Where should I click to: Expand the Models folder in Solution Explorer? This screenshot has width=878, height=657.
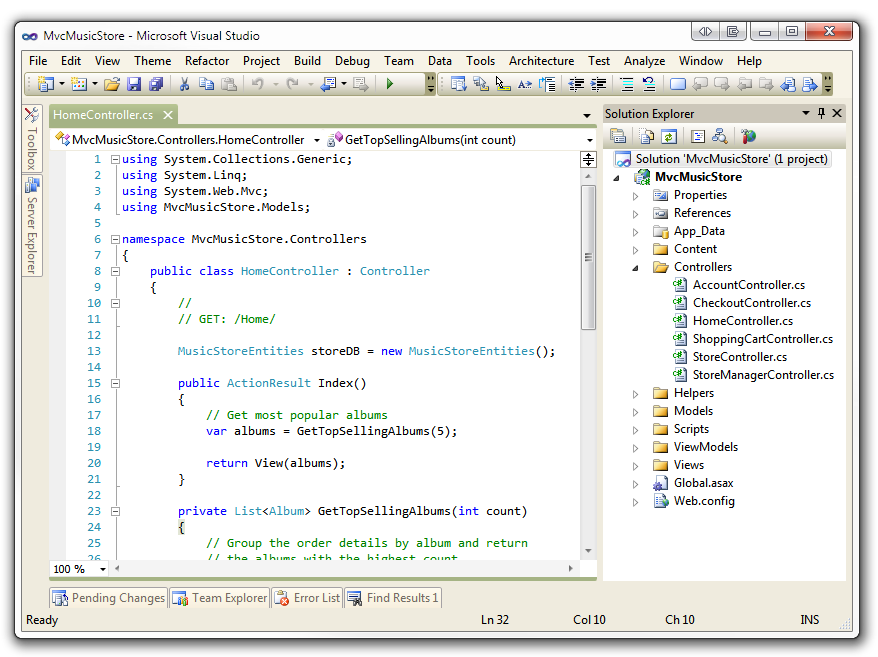635,411
